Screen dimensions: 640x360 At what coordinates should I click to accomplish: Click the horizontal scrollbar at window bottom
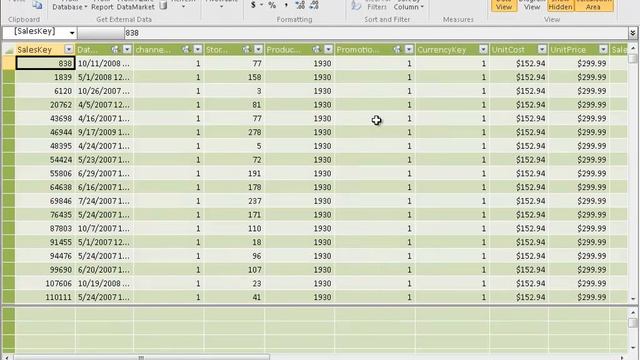coord(141,358)
